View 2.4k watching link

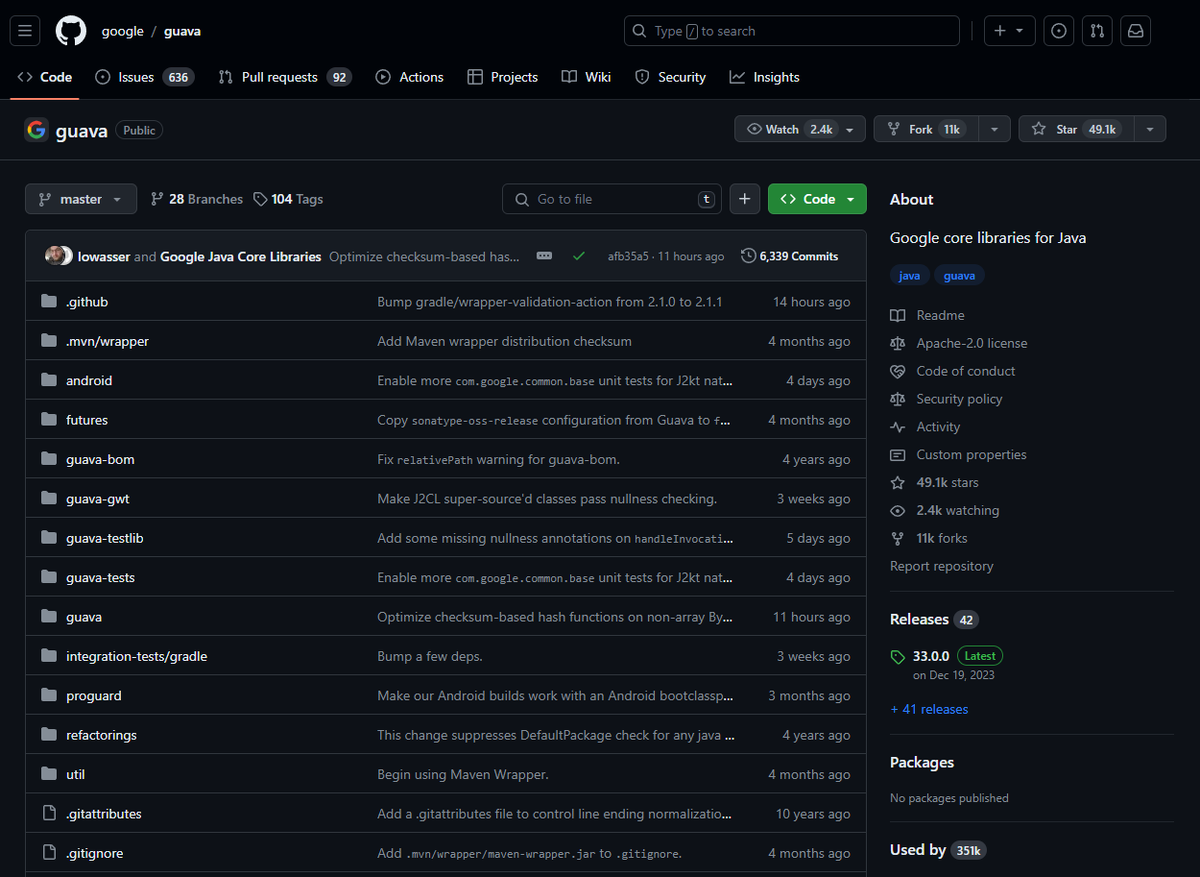944,511
